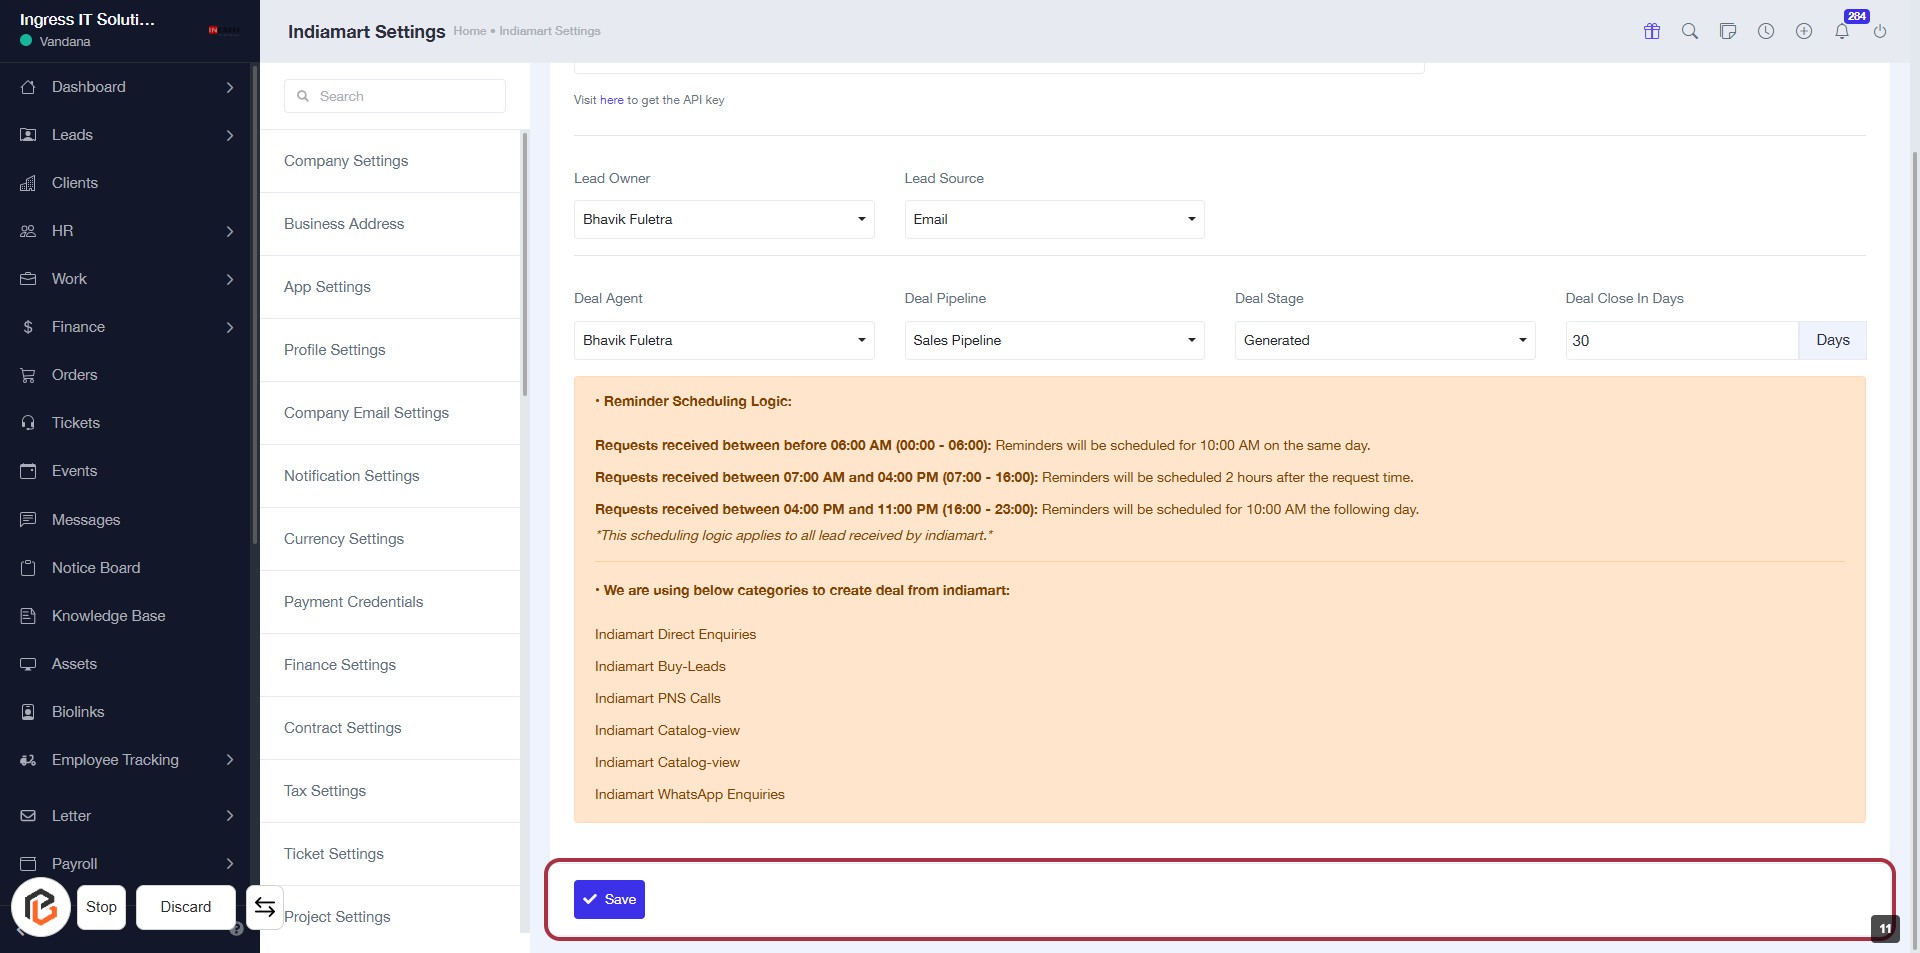This screenshot has width=1920, height=953.
Task: Follow the 'here' API key link
Action: [611, 100]
